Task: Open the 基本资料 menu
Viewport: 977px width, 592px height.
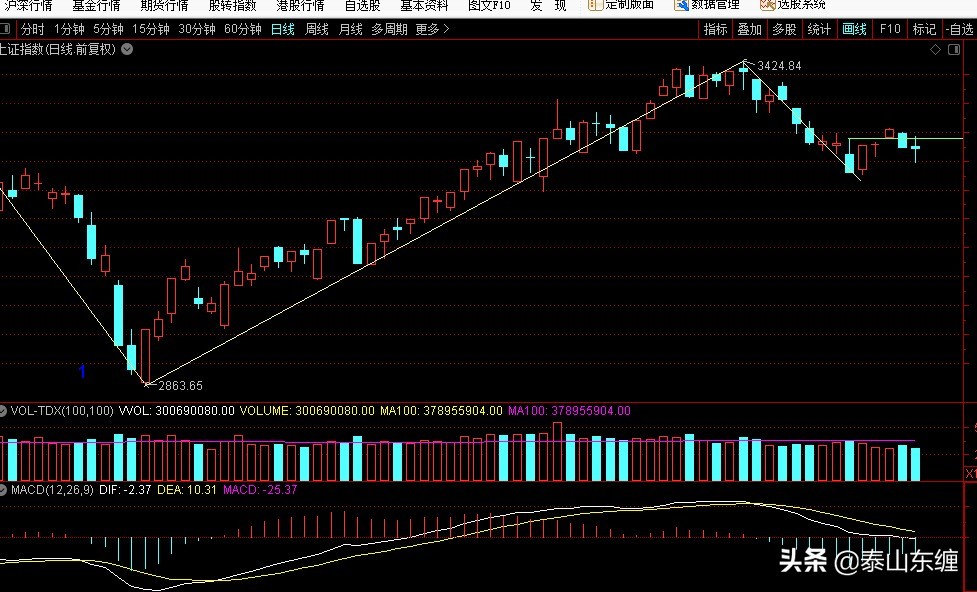Action: [424, 6]
